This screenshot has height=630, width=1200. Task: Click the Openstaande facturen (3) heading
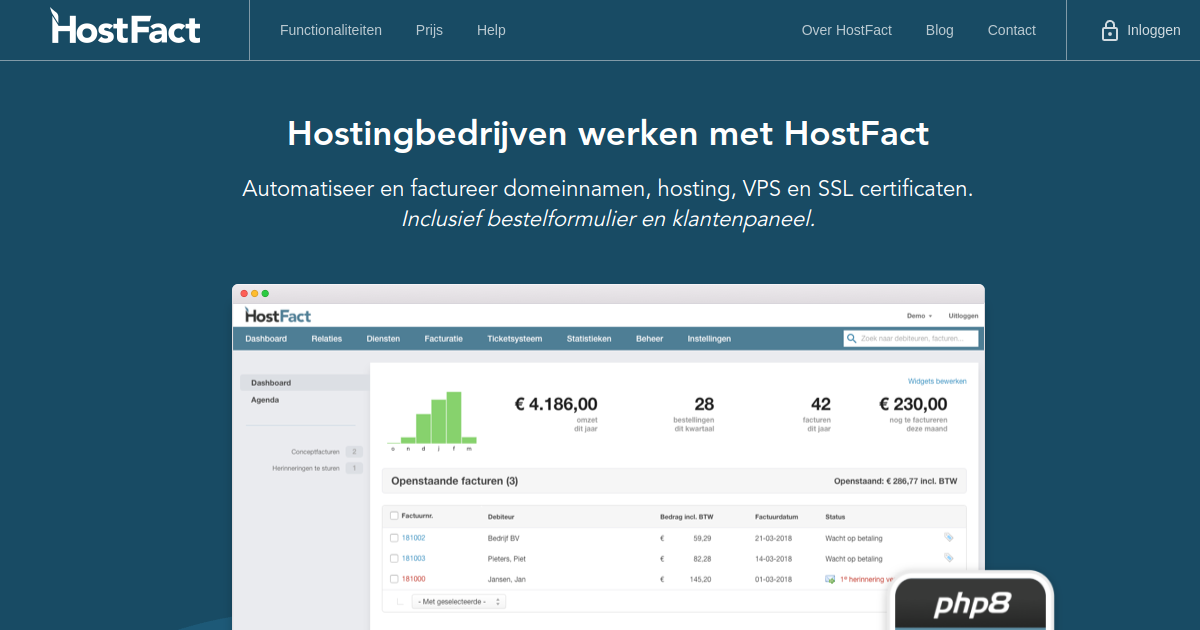point(454,481)
